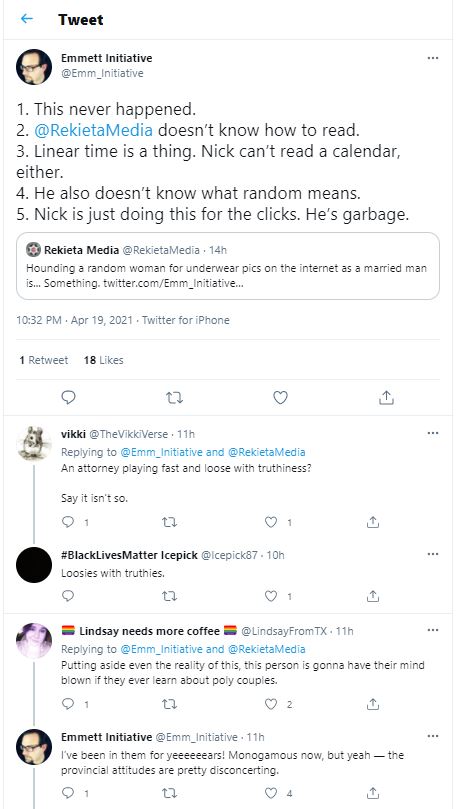The height and width of the screenshot is (809, 458).
Task: Like the 'Loosies with truthies' reply
Action: click(271, 596)
